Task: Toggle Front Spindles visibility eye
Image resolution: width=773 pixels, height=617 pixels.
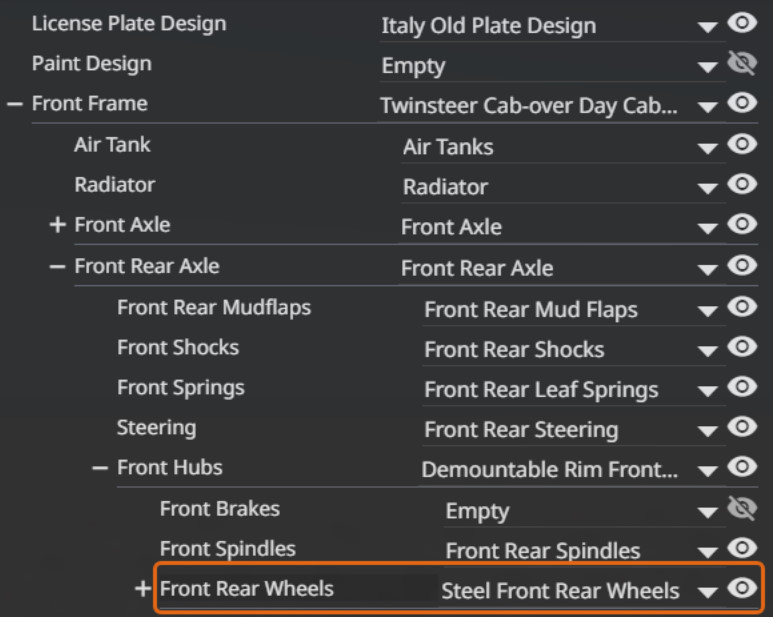Action: pos(742,549)
